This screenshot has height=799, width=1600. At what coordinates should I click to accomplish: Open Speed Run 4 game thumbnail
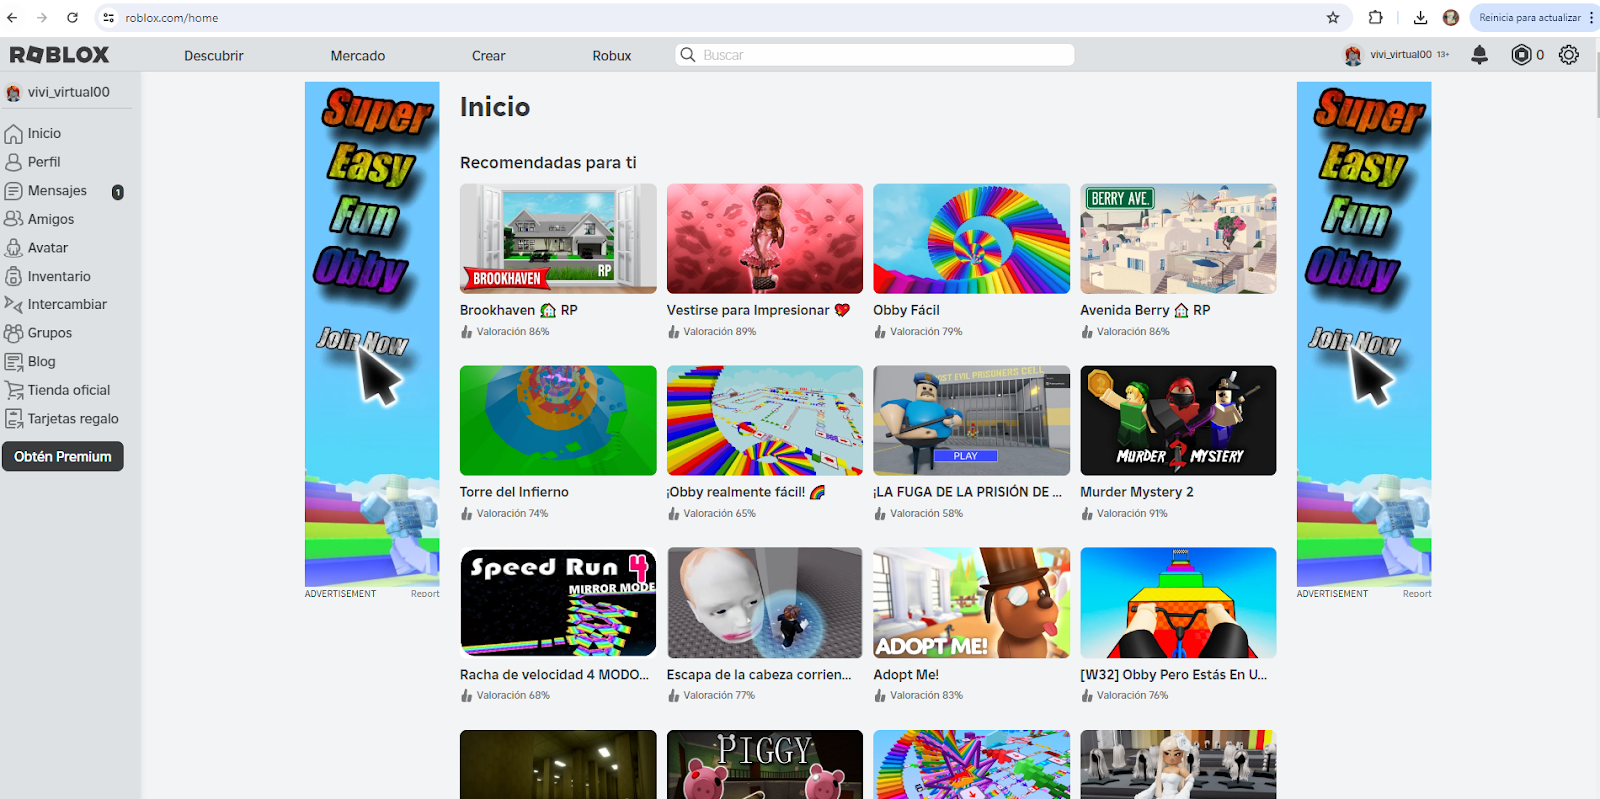coord(558,602)
